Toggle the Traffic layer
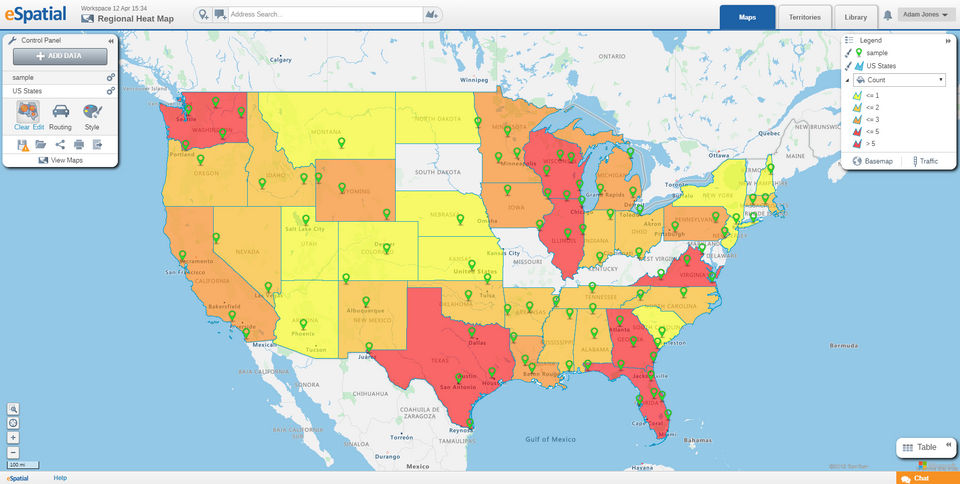Image resolution: width=960 pixels, height=484 pixels. [x=924, y=161]
